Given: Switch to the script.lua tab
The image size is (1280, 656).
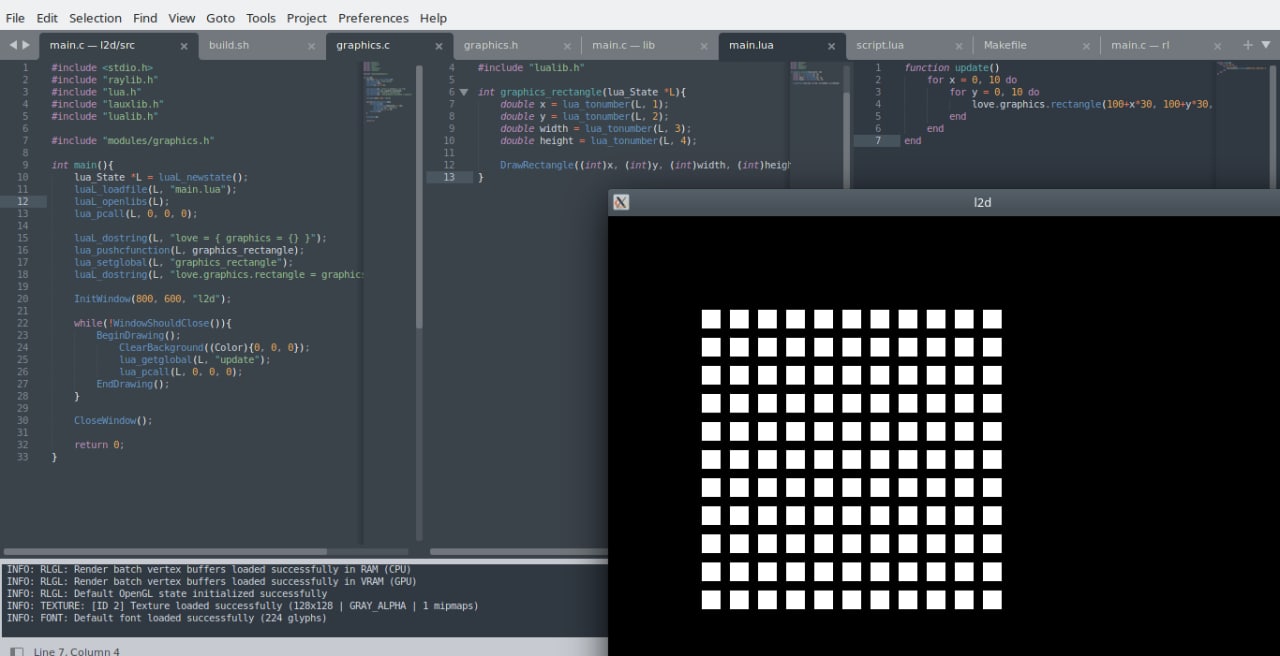Looking at the screenshot, I should click(879, 45).
